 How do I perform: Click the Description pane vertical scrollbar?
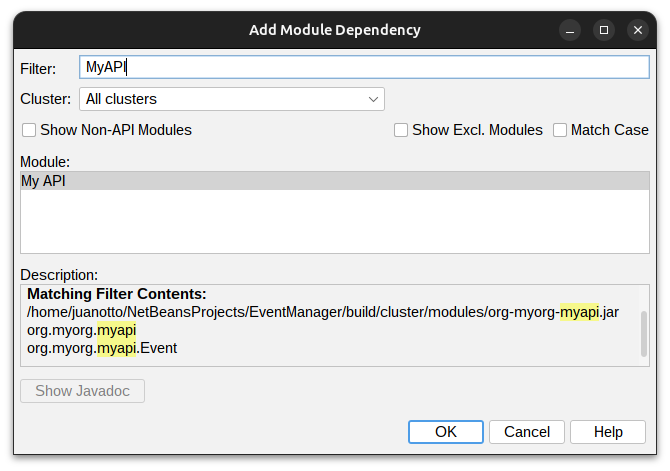pos(643,331)
